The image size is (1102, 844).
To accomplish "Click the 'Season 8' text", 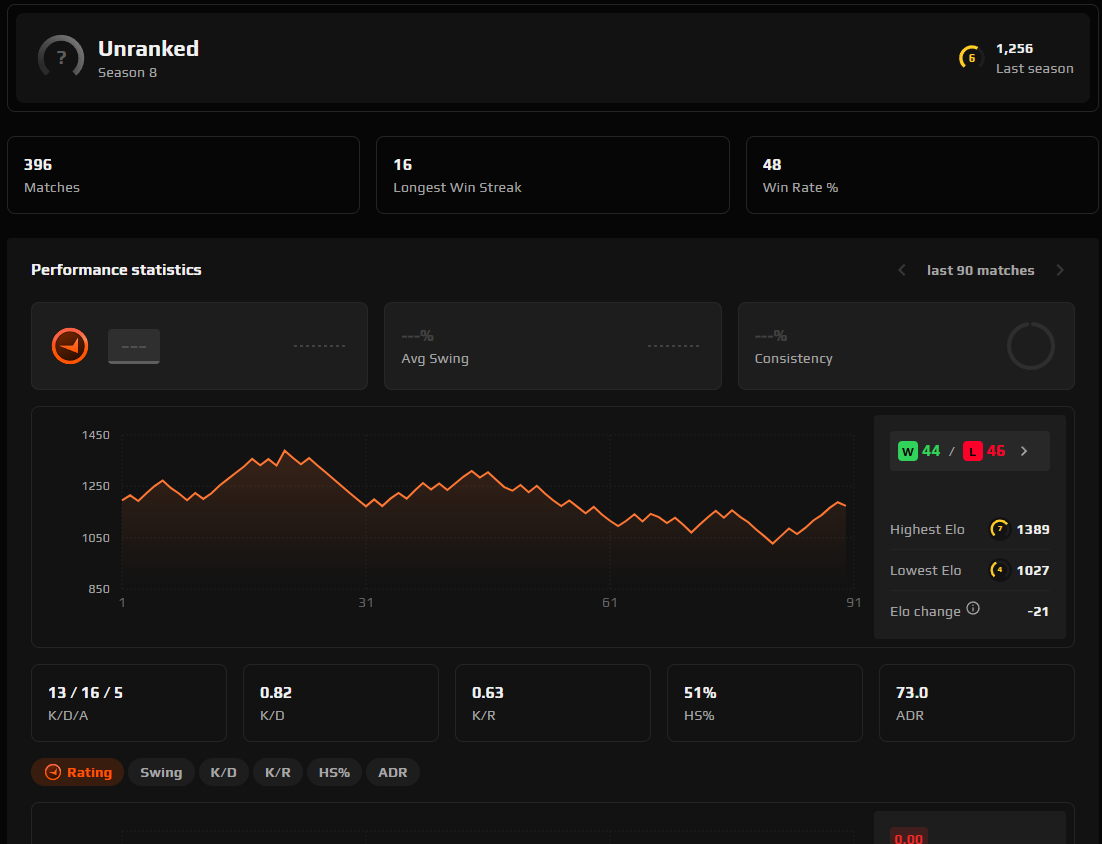I will [x=127, y=72].
